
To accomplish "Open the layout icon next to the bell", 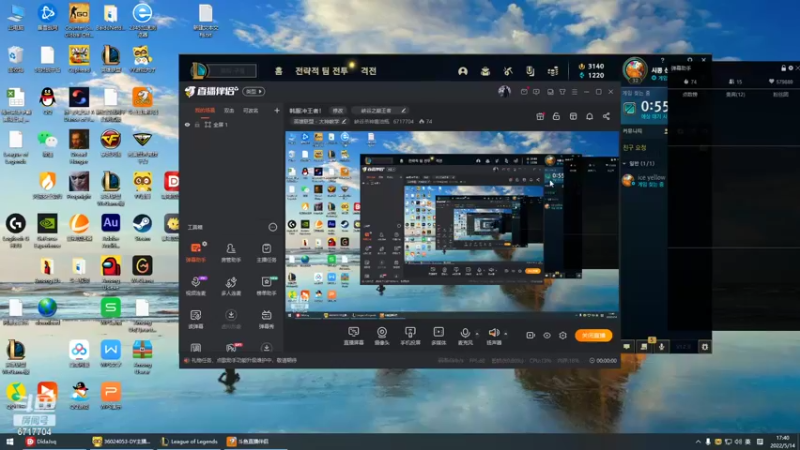I will coord(573,116).
